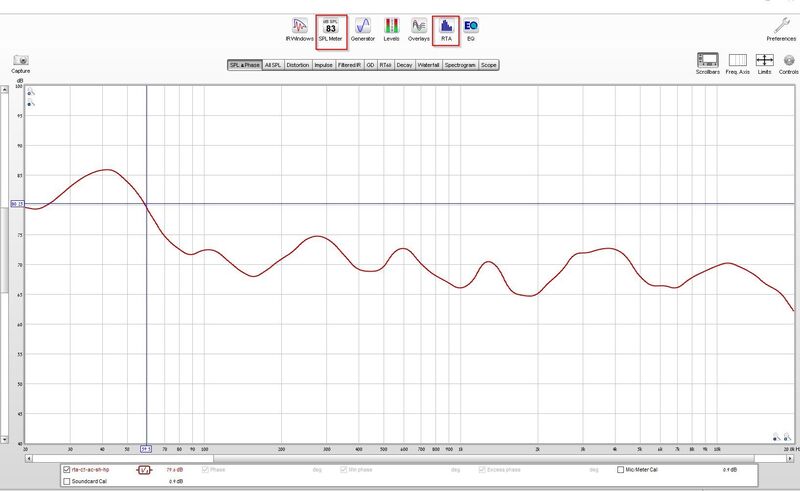Viewport: 800px width, 491px height.
Task: Toggle the Scrollbars graph option
Action: tap(708, 64)
